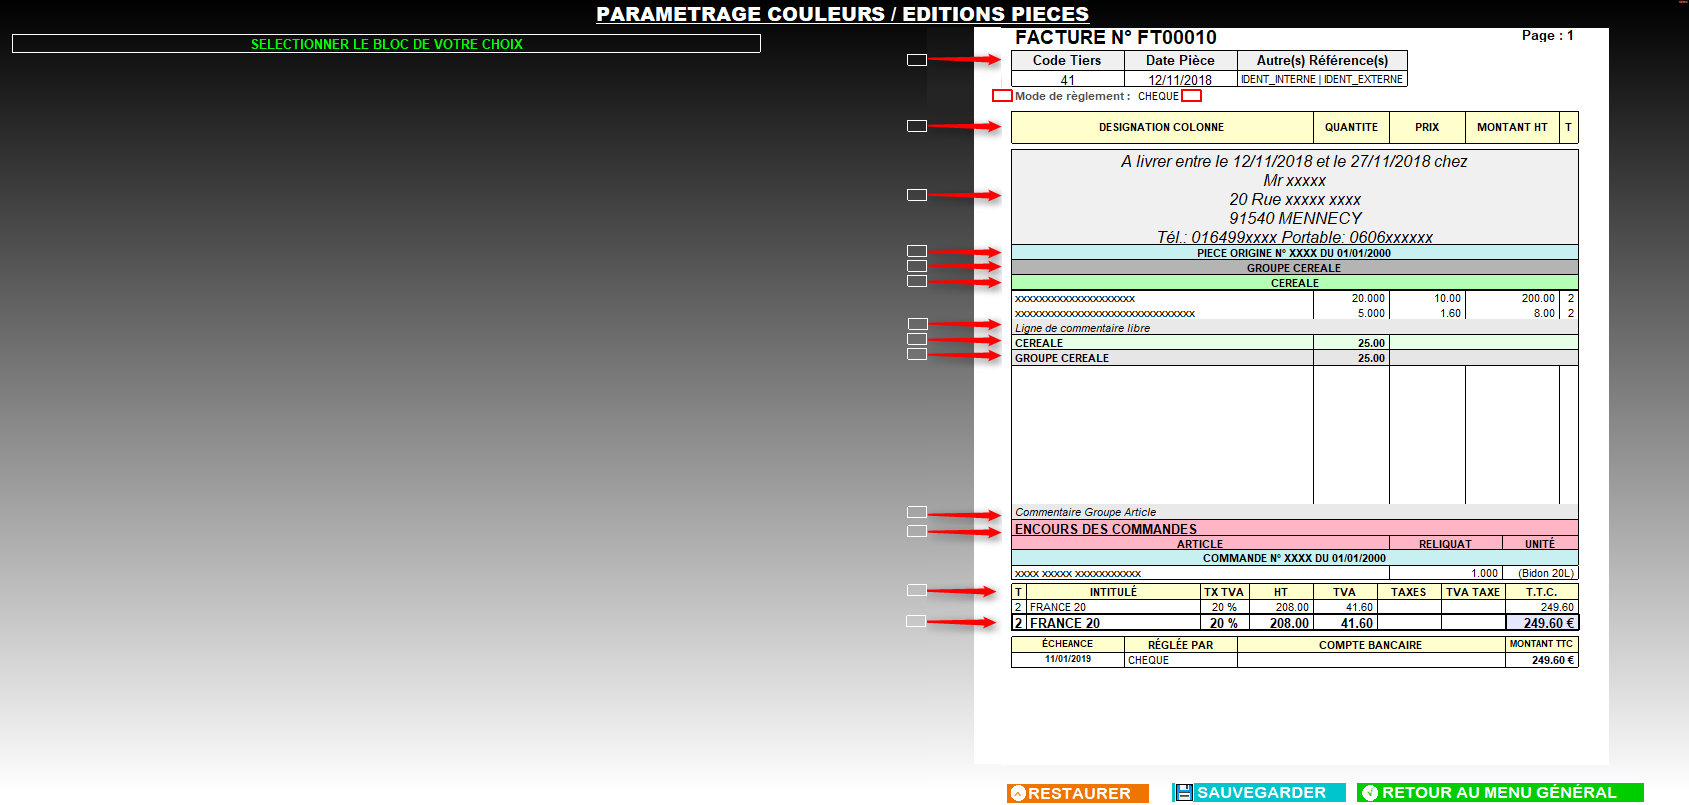The height and width of the screenshot is (805, 1689).
Task: Select the box pointing to Code Tiers header
Action: 916,60
